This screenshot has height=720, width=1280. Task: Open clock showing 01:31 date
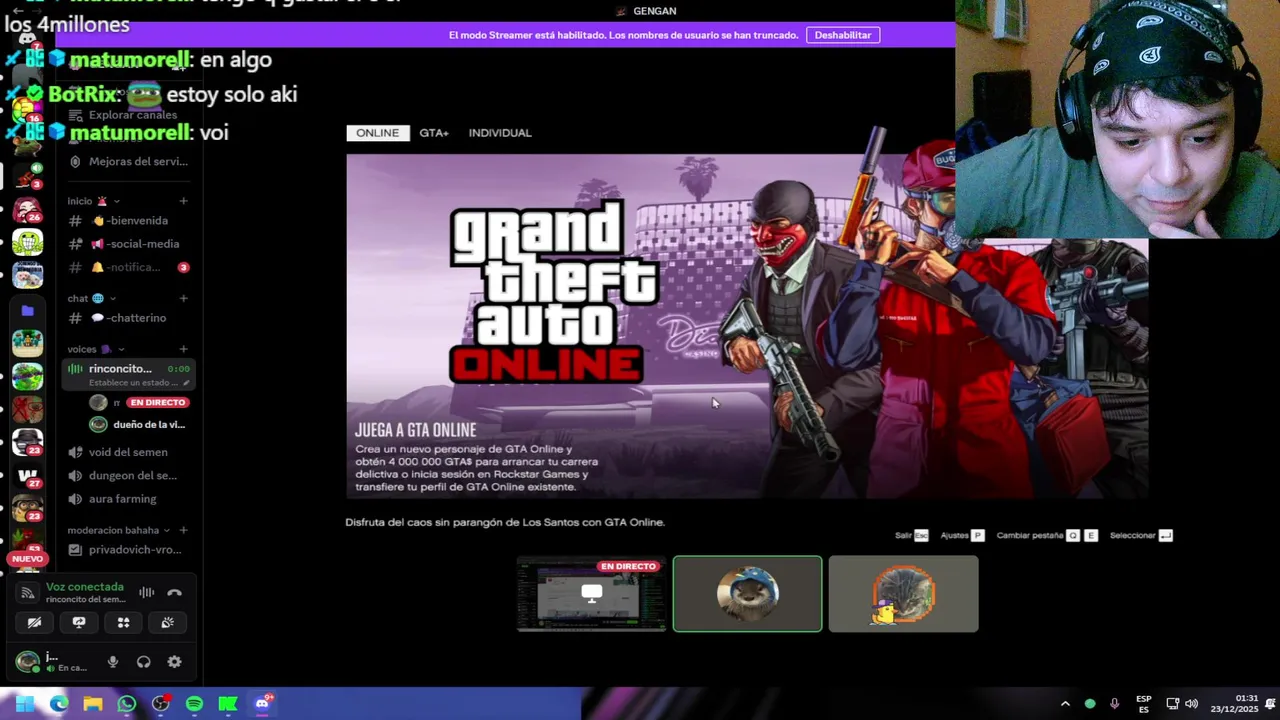click(1235, 704)
